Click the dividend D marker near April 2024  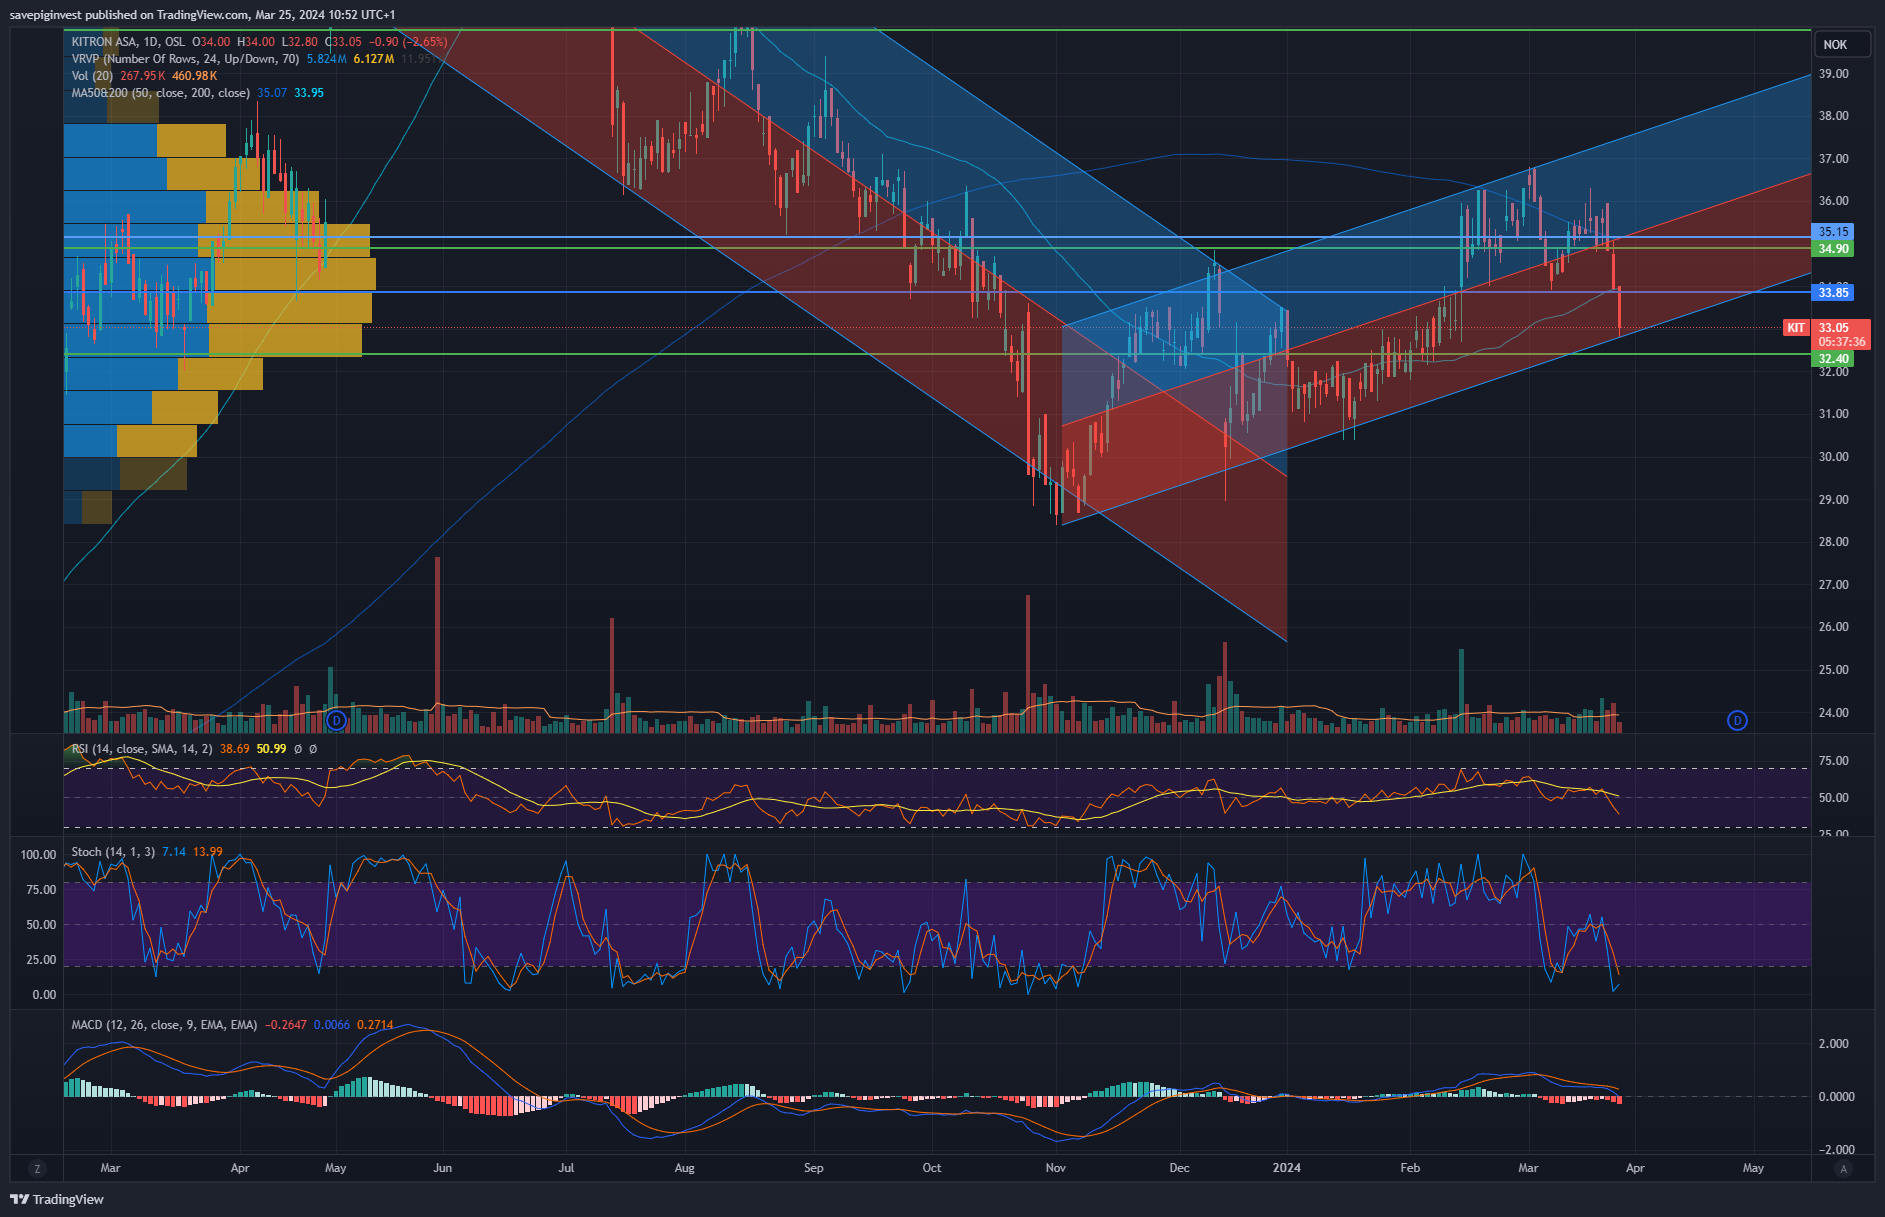1737,720
